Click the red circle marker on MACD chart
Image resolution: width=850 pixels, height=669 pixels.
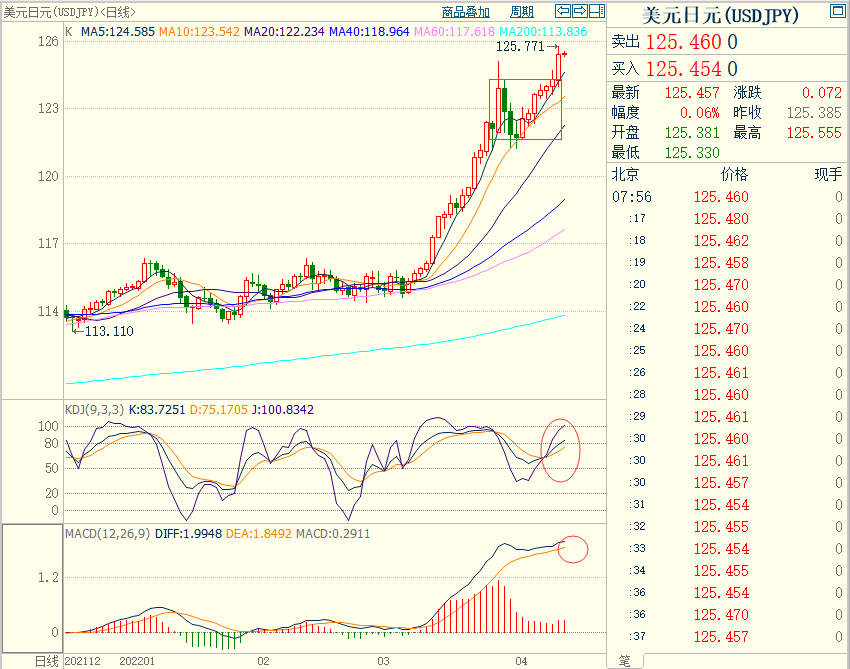tap(573, 549)
